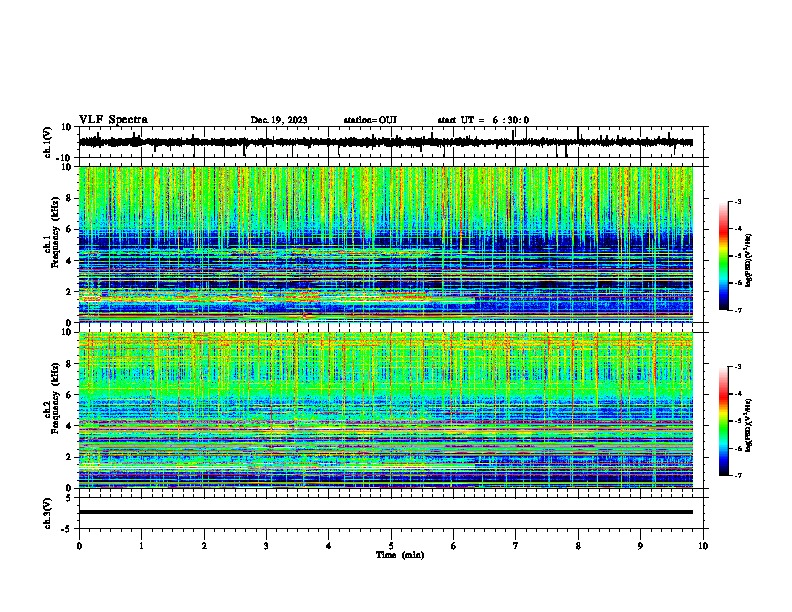The image size is (792, 612).
Task: Click the "8" tick on the Time axis
Action: [578, 546]
